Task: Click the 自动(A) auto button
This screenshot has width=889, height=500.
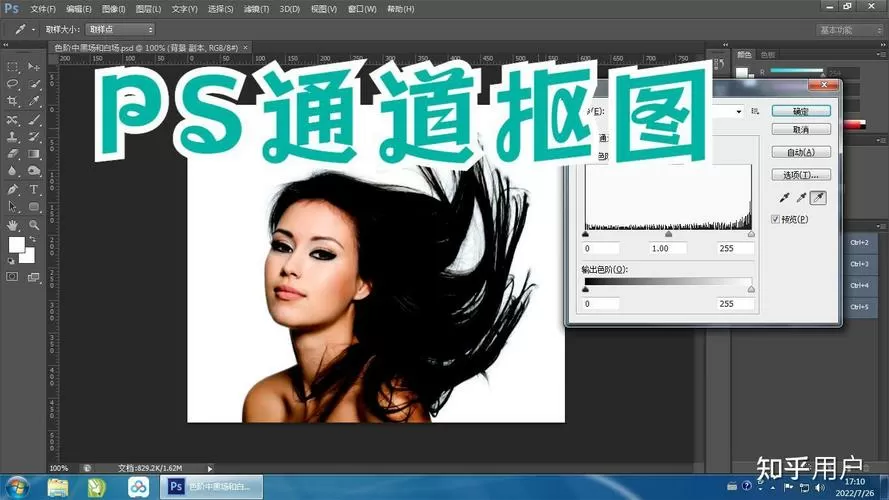Action: point(801,152)
